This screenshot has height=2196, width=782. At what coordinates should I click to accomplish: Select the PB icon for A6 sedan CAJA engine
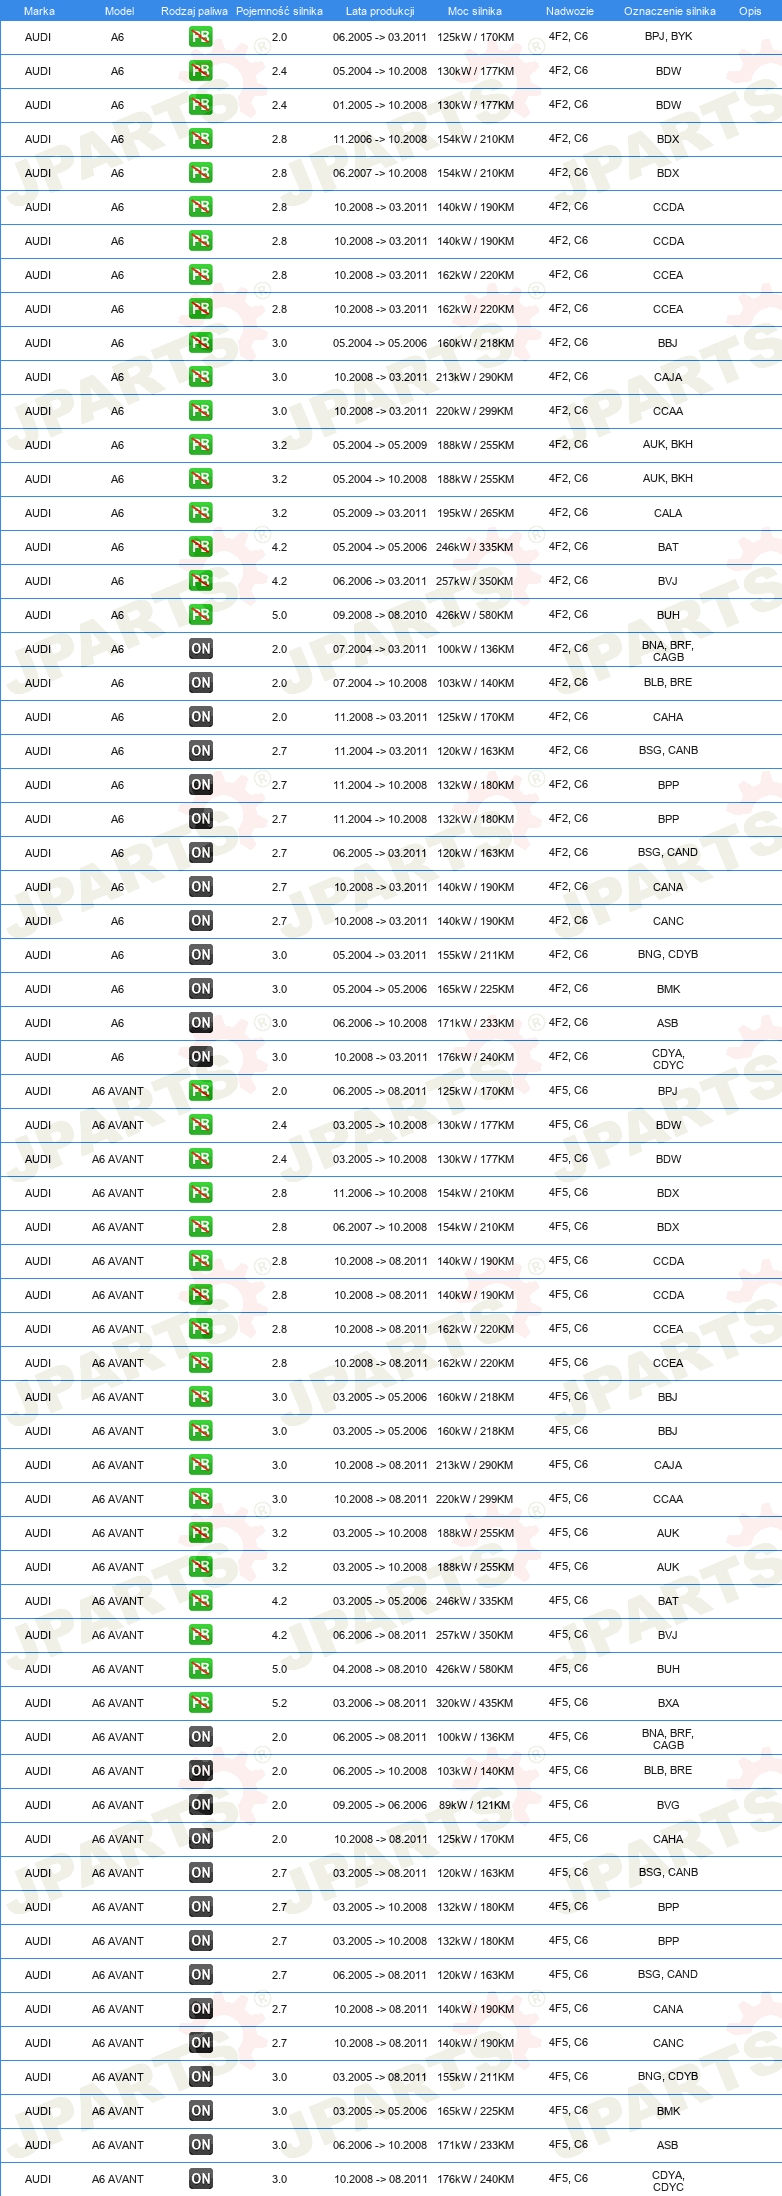200,377
